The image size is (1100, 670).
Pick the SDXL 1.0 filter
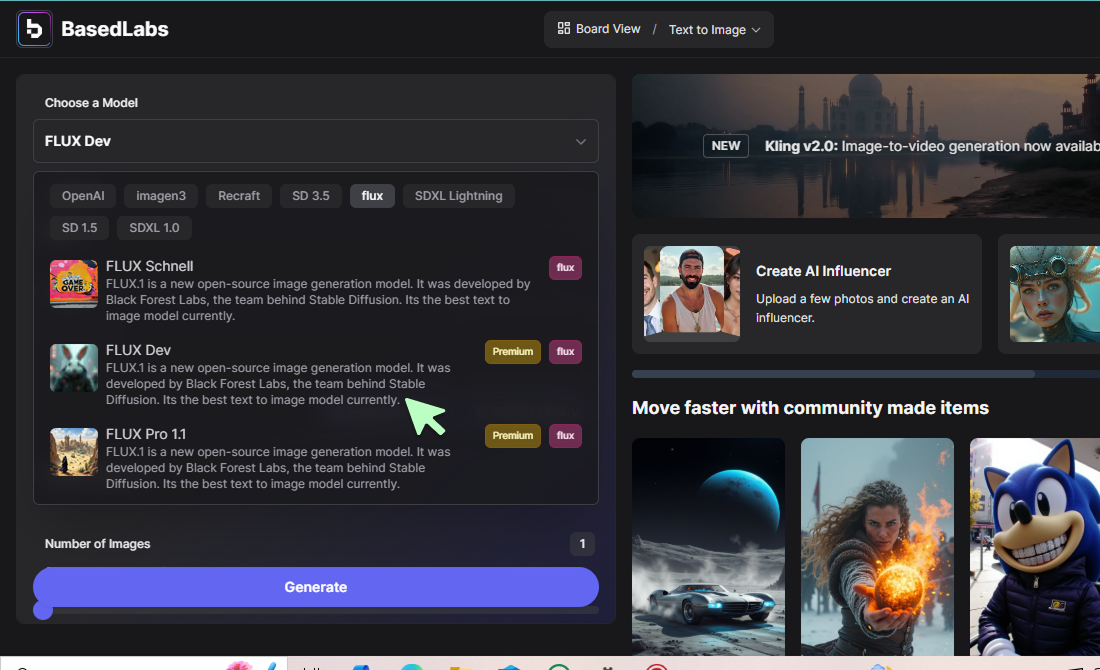(x=154, y=227)
